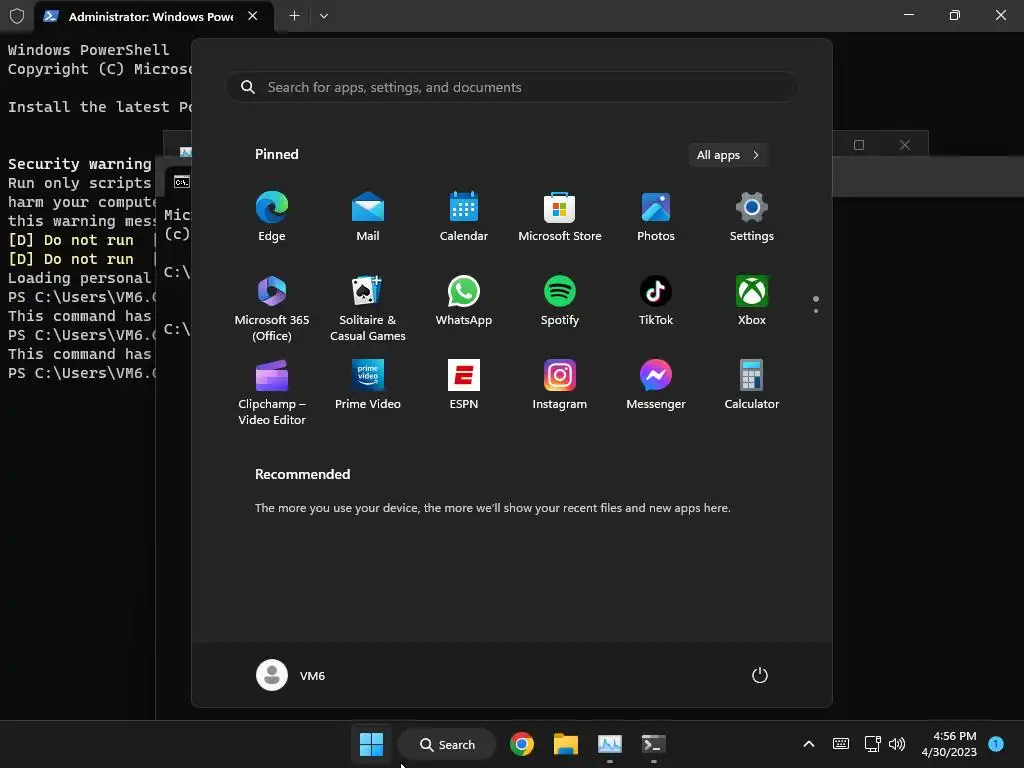Show All apps list
The width and height of the screenshot is (1024, 768).
pyautogui.click(x=728, y=155)
